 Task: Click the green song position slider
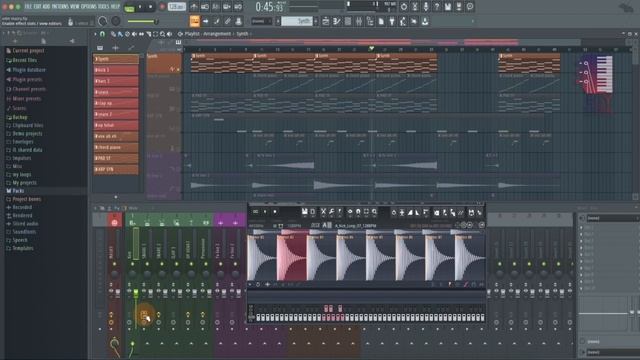click(x=142, y=21)
